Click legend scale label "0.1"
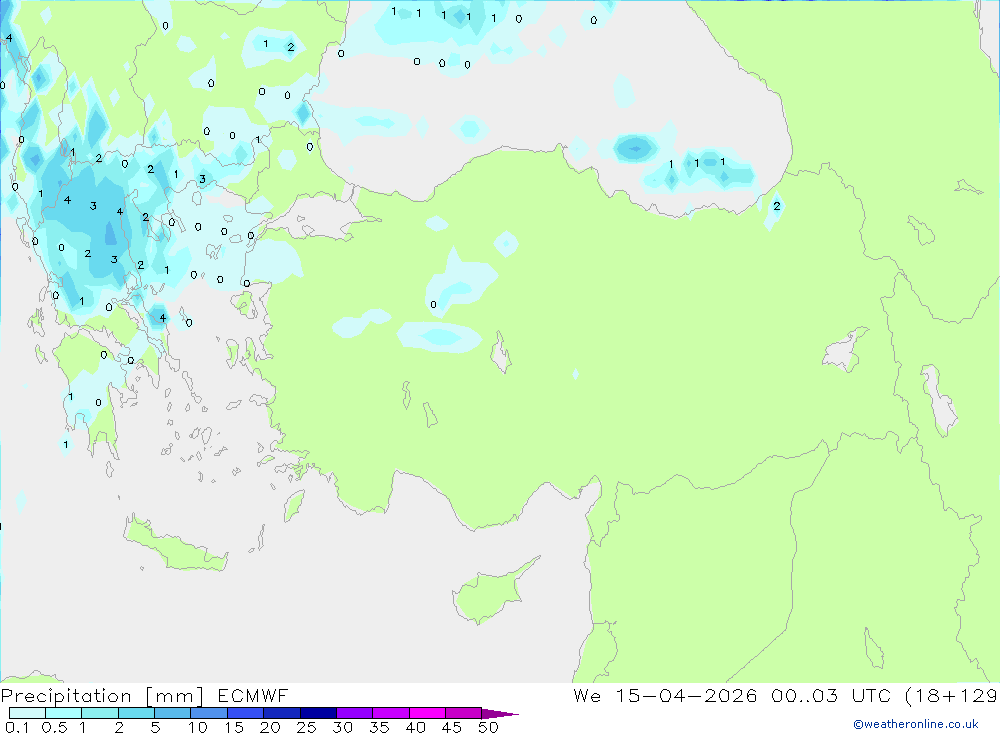This screenshot has width=1000, height=733. coord(17,727)
